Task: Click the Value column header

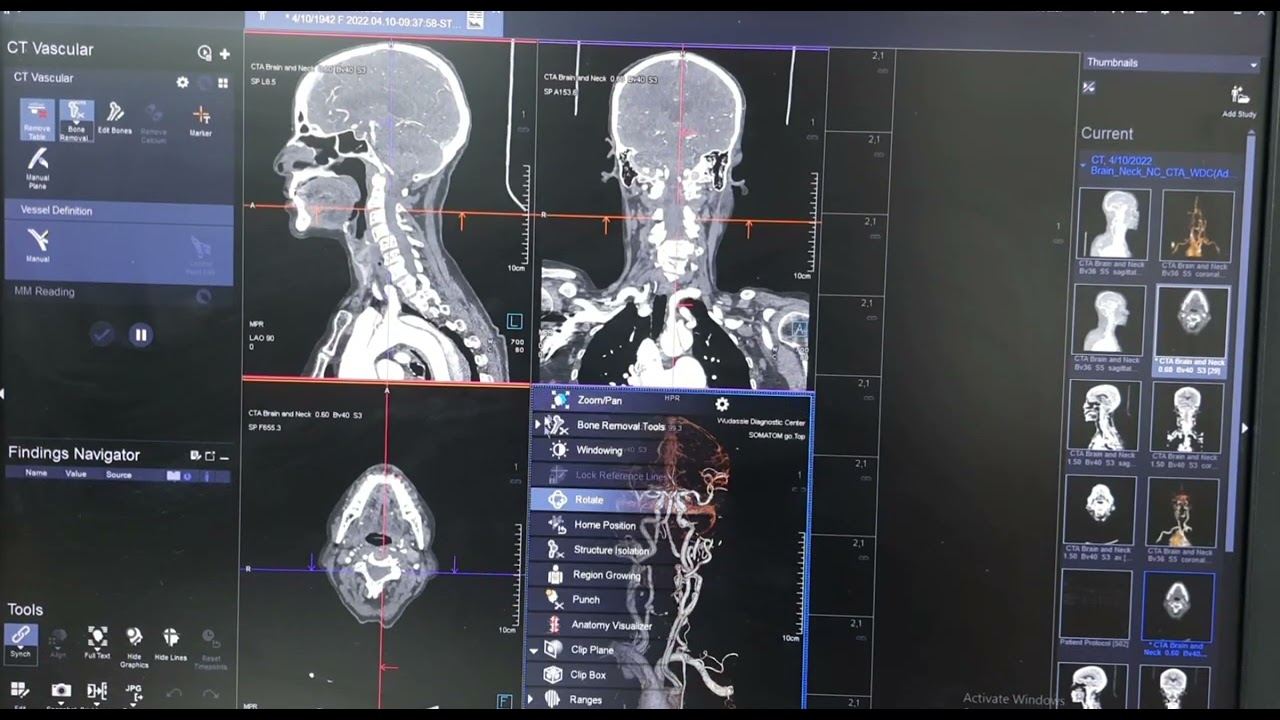Action: click(x=76, y=474)
